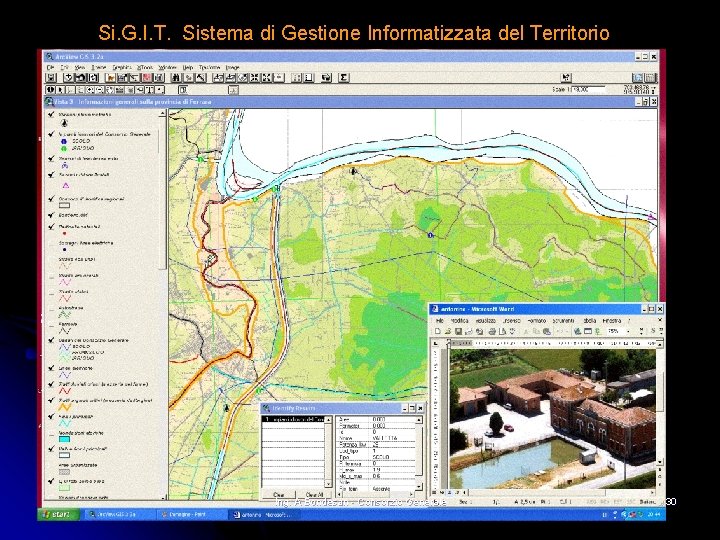
Task: Open Word Modifica menu
Action: tap(460, 321)
